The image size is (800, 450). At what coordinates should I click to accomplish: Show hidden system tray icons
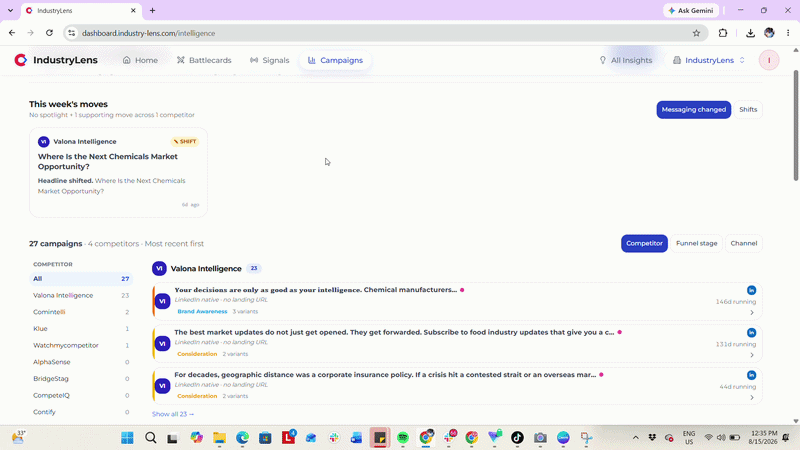(x=636, y=438)
